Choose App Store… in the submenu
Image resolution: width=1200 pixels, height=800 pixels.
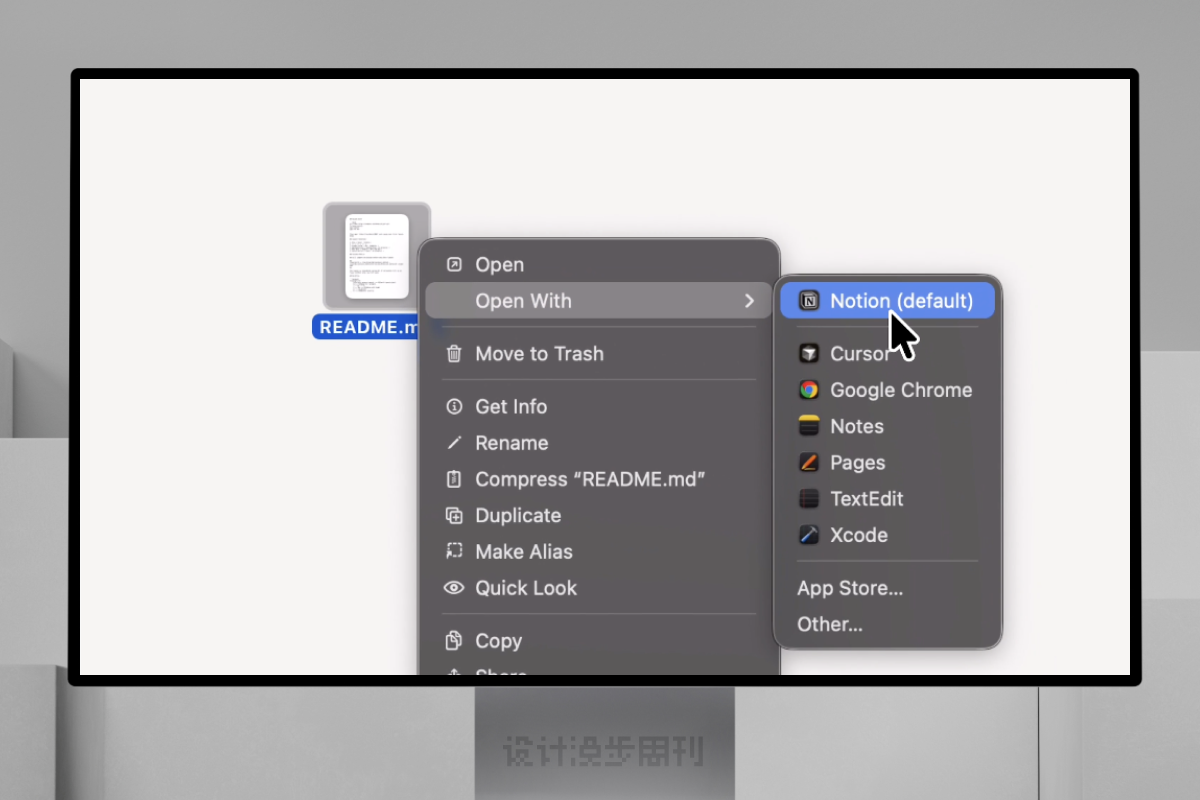pyautogui.click(x=888, y=588)
